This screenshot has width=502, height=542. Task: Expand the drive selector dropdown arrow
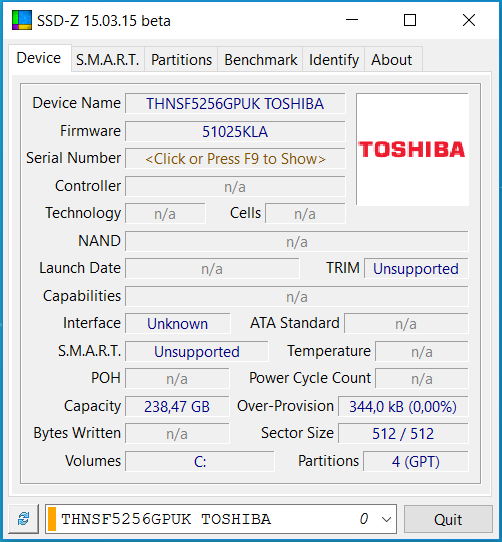click(x=386, y=519)
